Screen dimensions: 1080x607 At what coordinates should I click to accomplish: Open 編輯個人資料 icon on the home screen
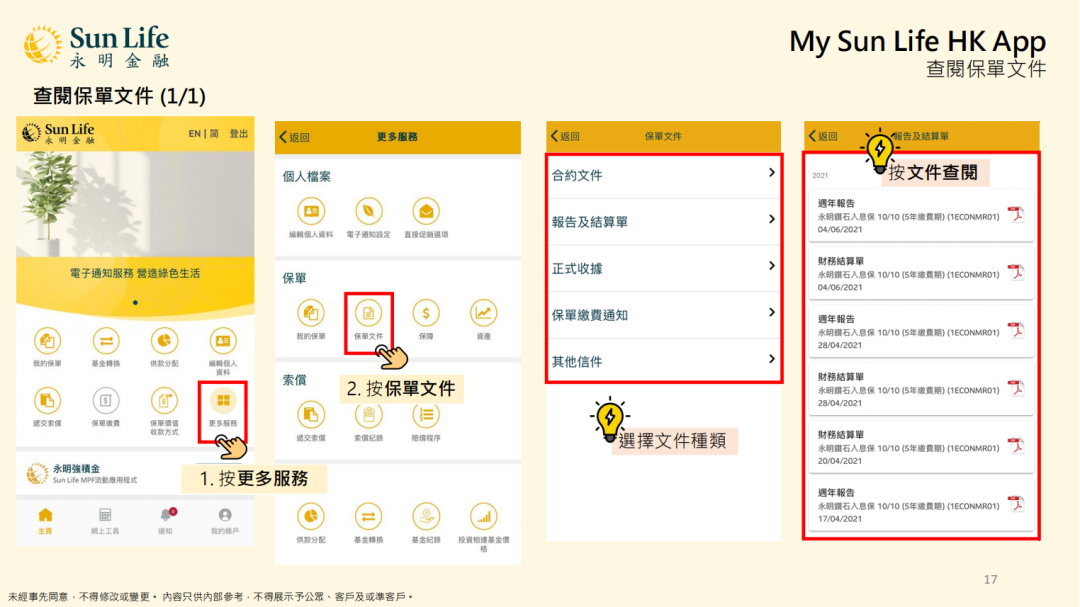[x=222, y=341]
